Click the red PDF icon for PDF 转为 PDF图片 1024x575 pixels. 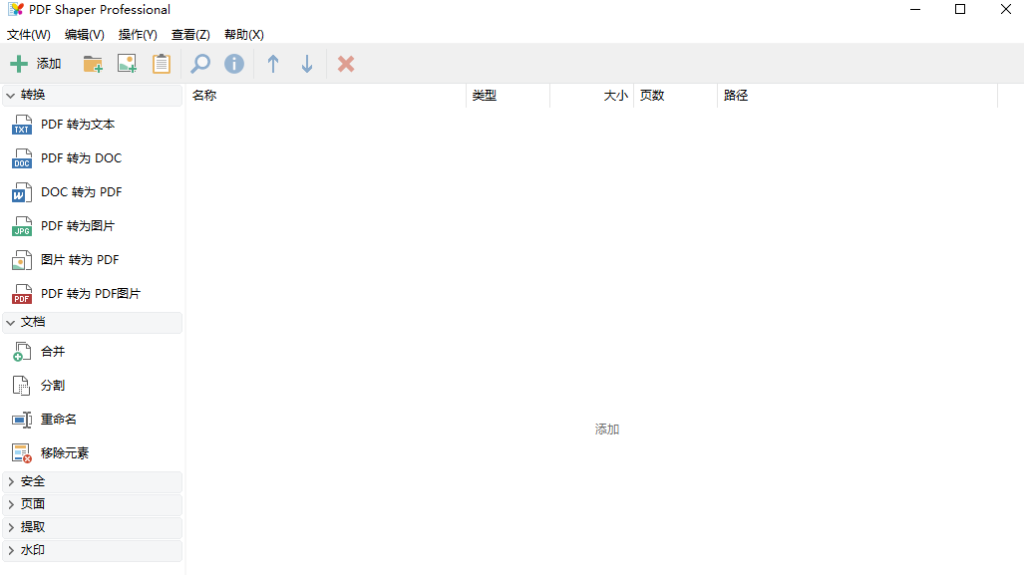click(x=22, y=294)
